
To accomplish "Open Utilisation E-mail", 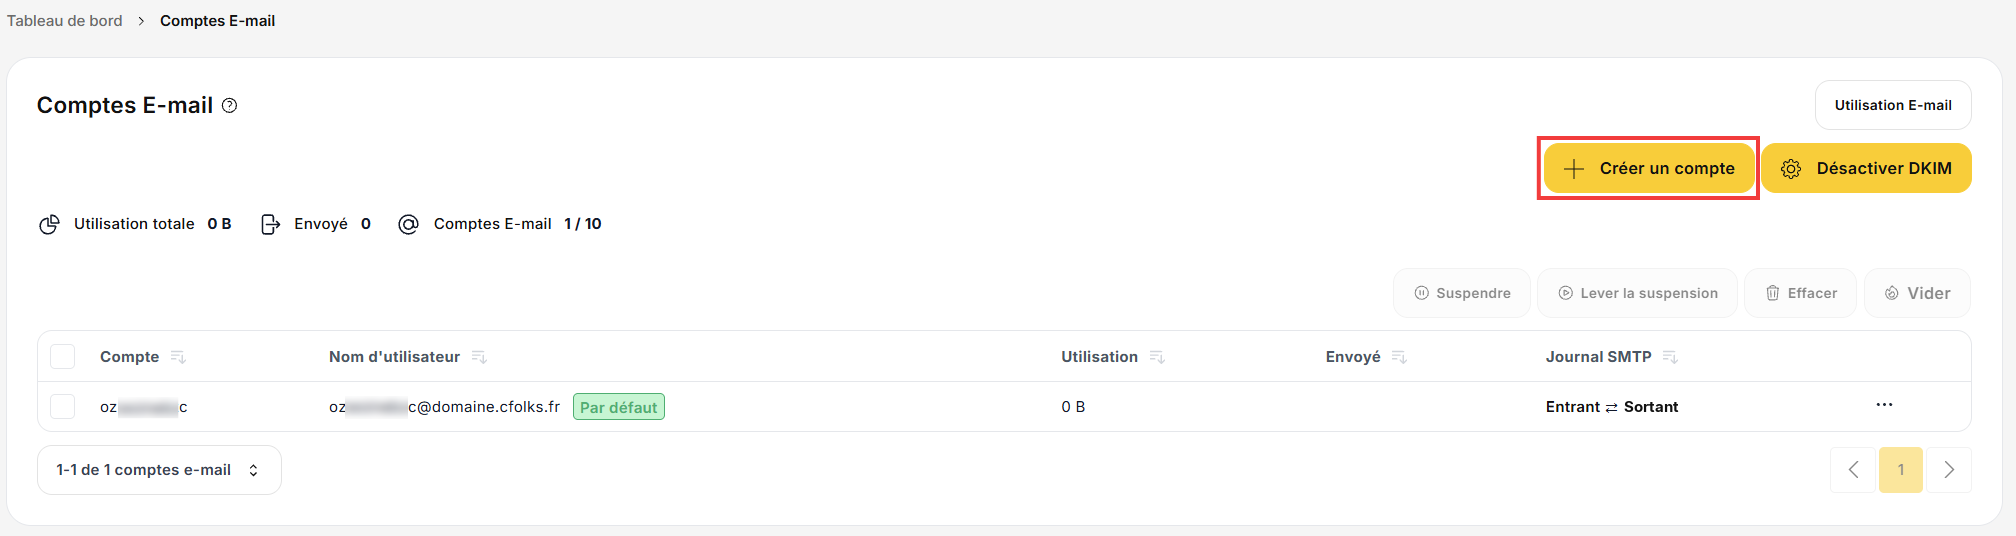I will click(x=1893, y=105).
